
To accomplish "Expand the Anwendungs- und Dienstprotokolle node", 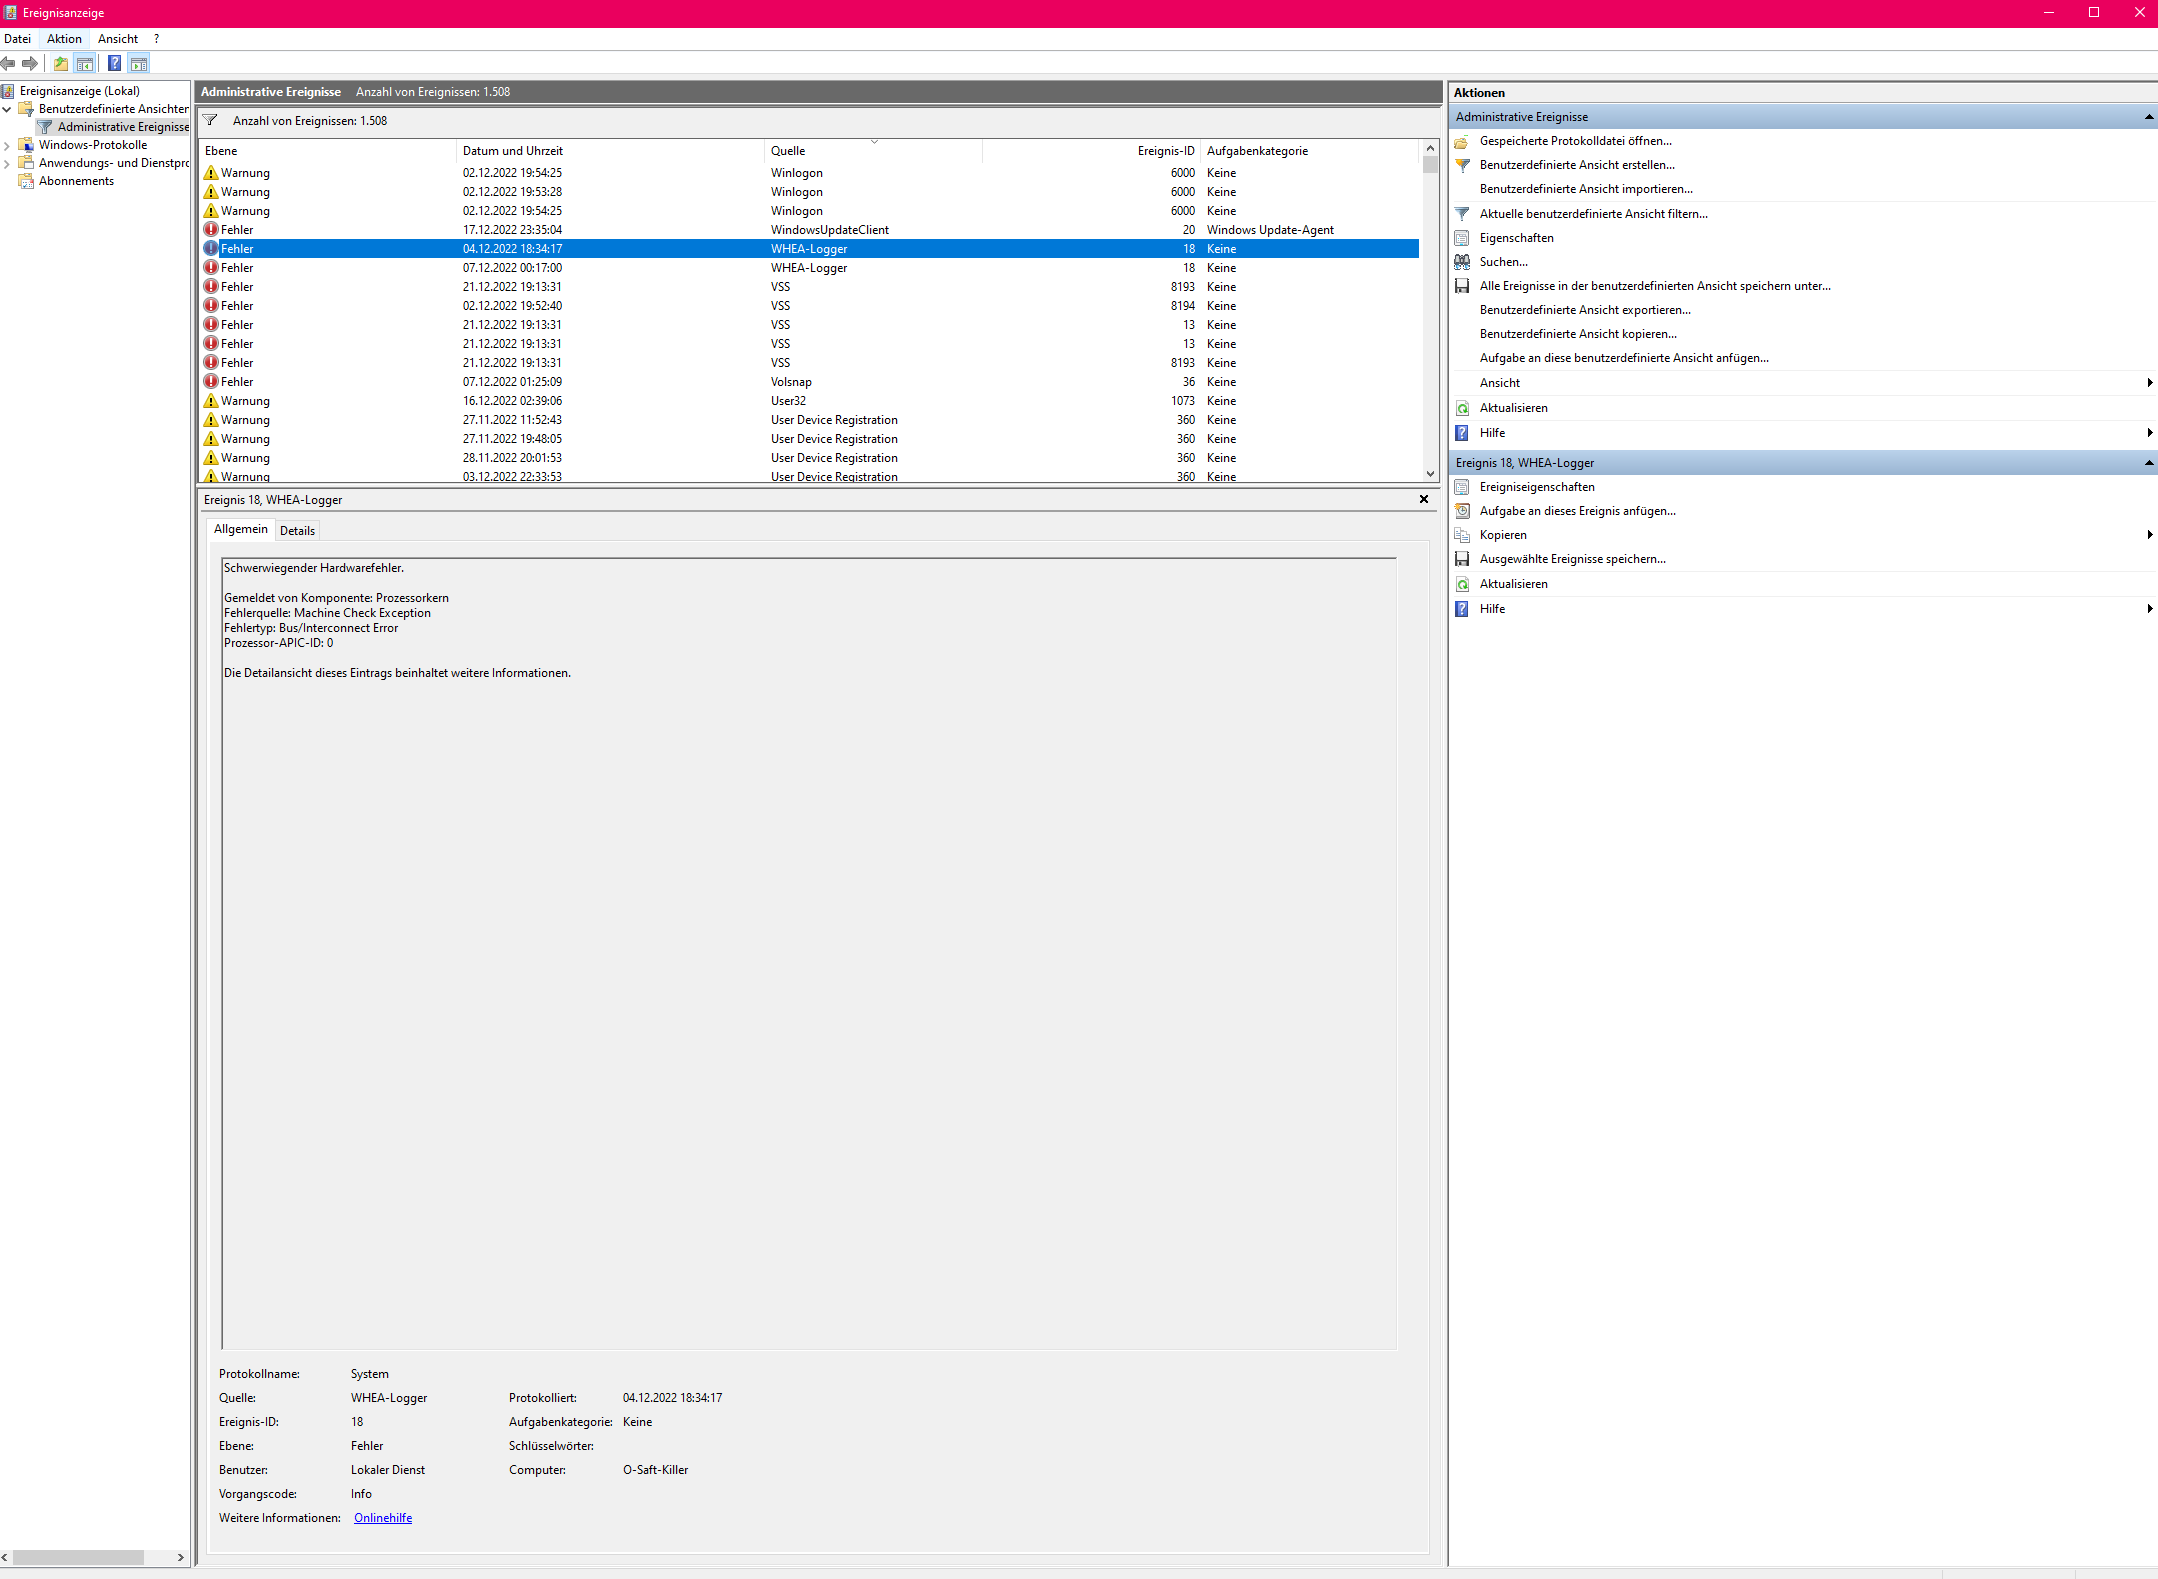I will [7, 163].
